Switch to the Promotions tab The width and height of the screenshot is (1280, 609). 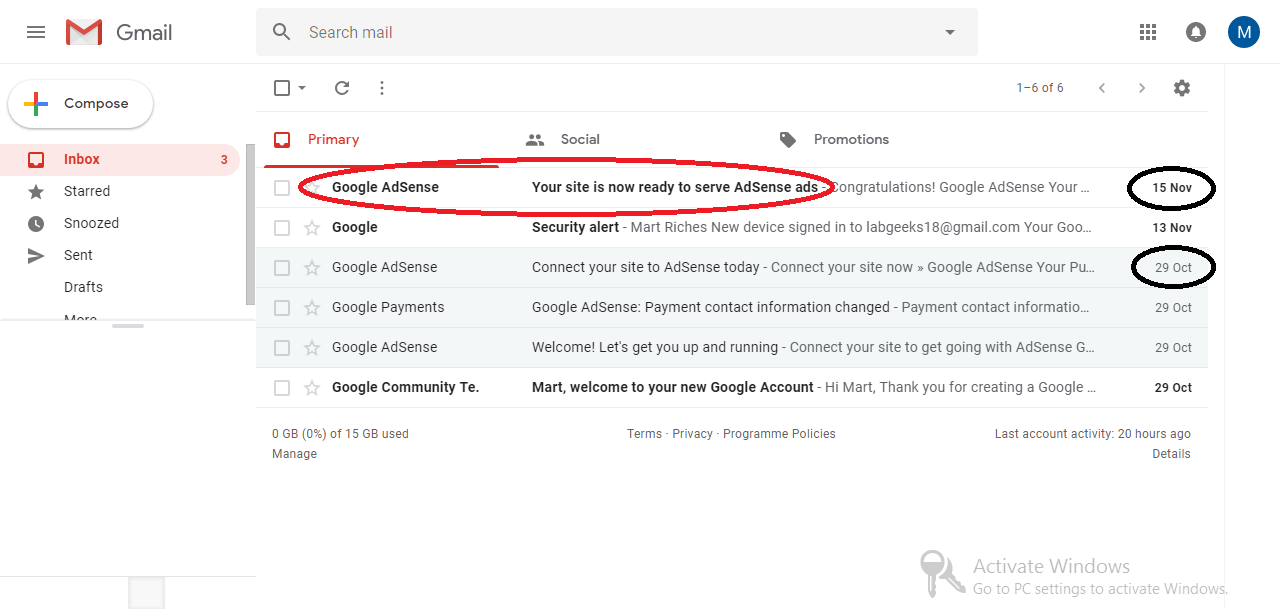pos(850,140)
